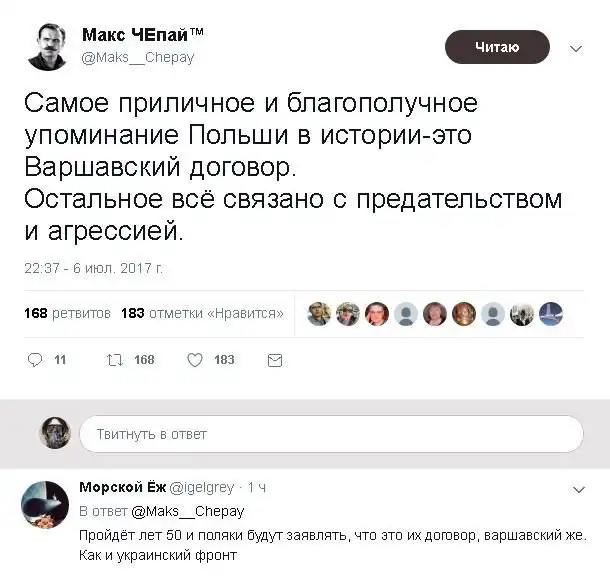
Task: Click the envelope direct message icon
Action: (275, 360)
